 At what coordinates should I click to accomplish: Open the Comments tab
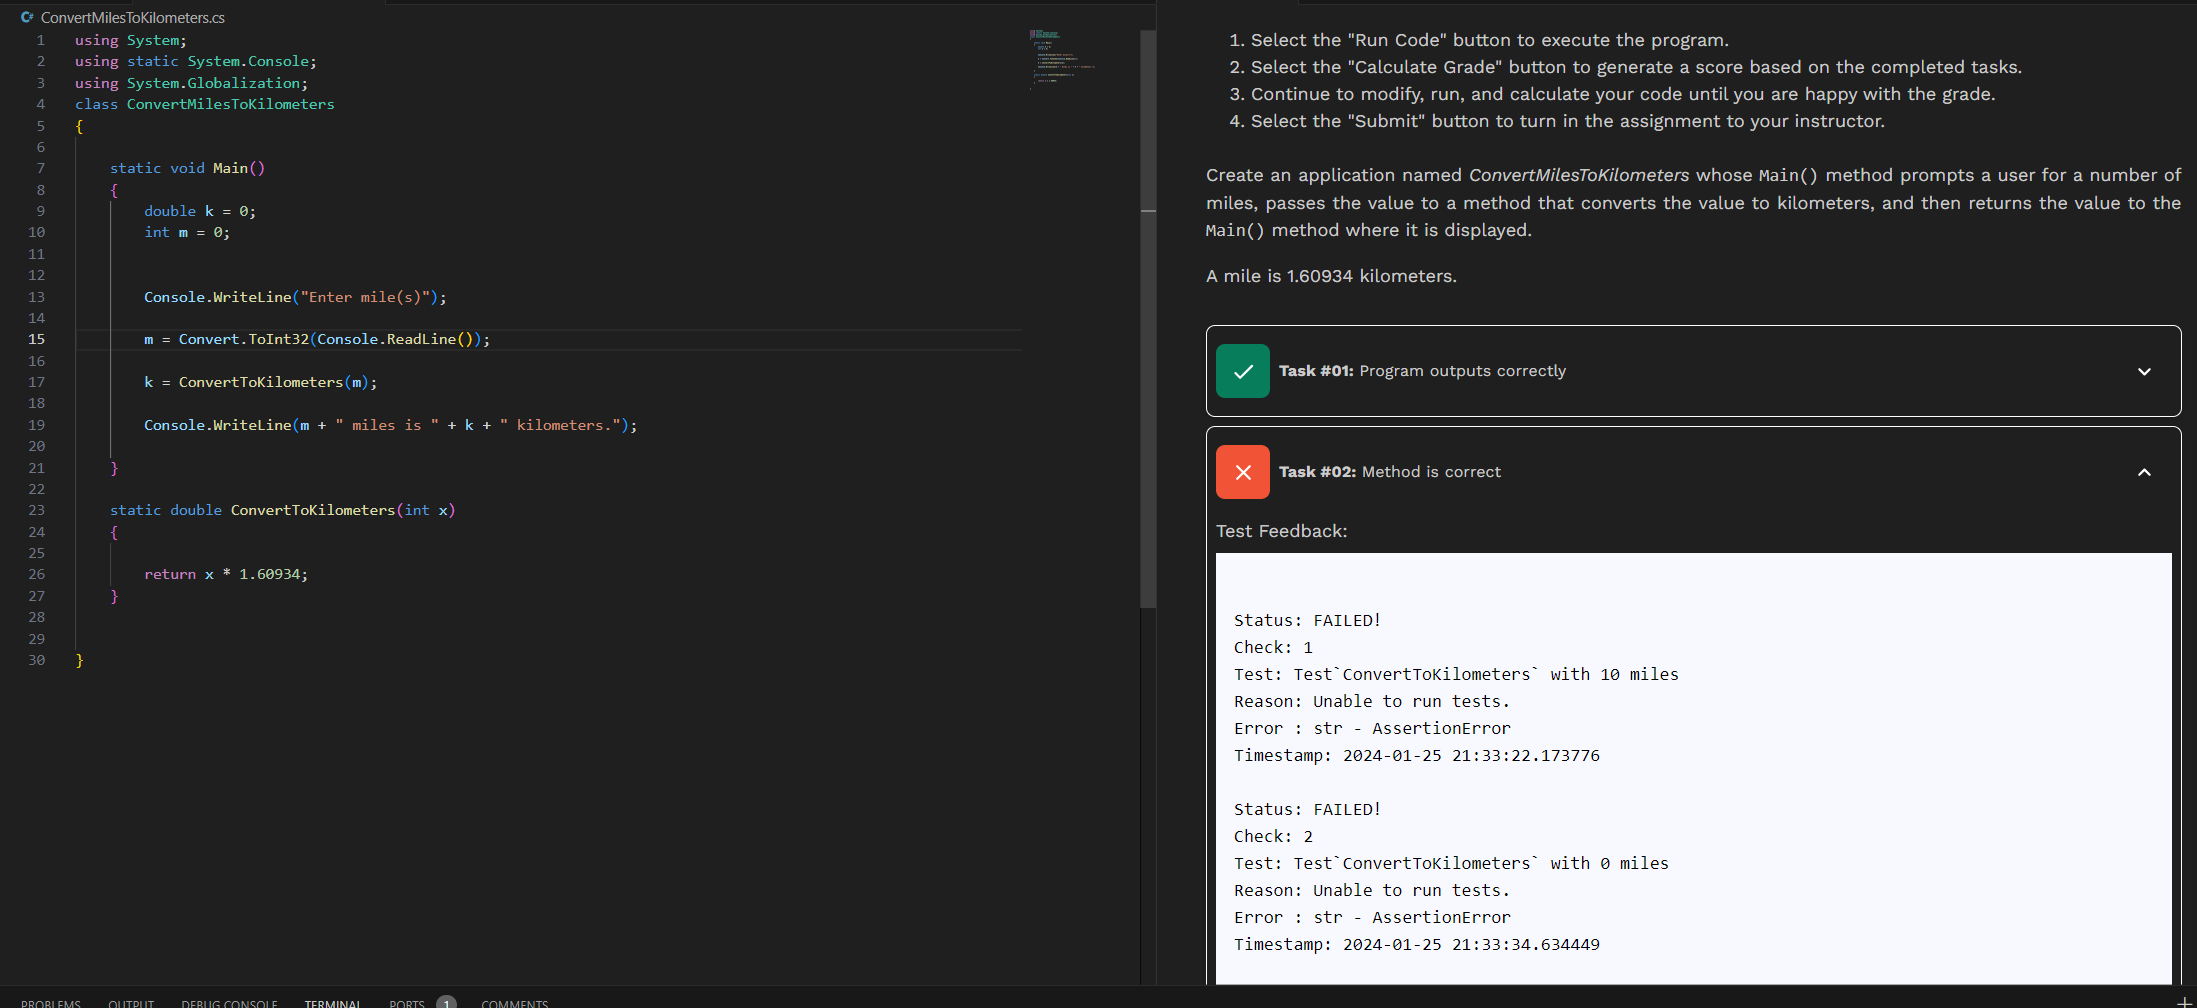coord(514,1003)
